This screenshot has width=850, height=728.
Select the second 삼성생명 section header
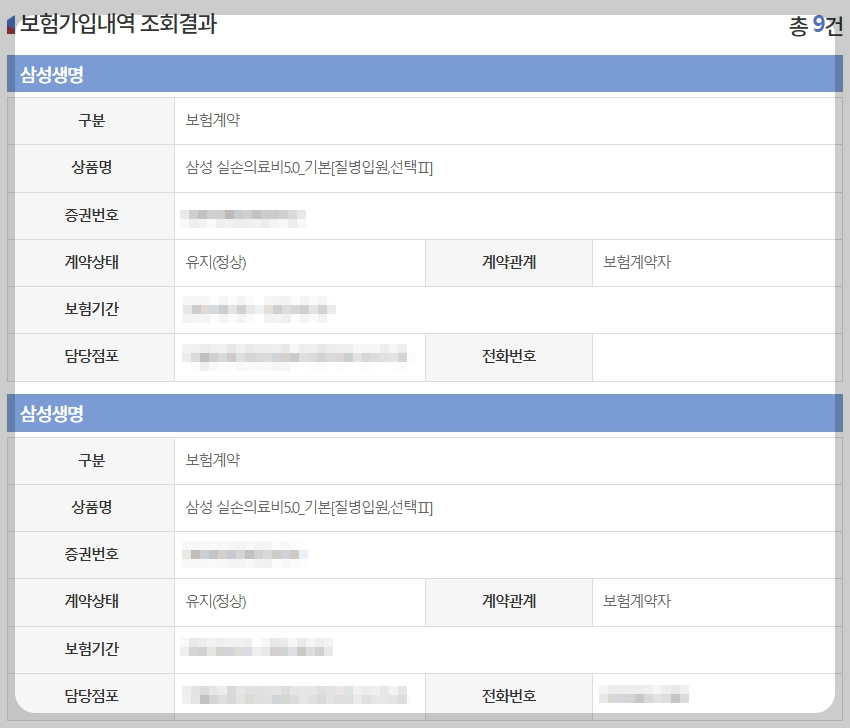pyautogui.click(x=424, y=413)
